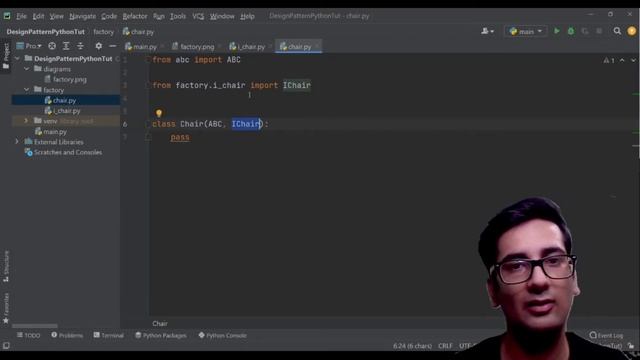
Task: Open the user account dropdown icon
Action: [x=487, y=31]
